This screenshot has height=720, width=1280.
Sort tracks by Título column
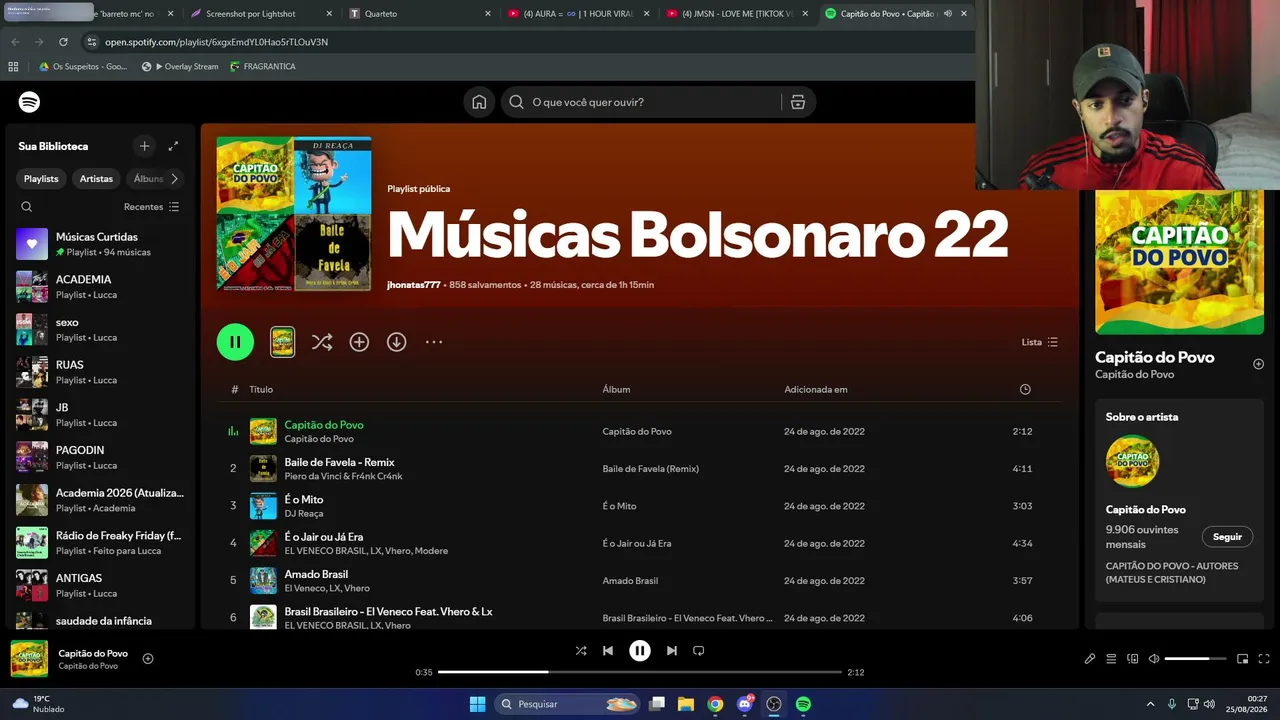point(261,389)
